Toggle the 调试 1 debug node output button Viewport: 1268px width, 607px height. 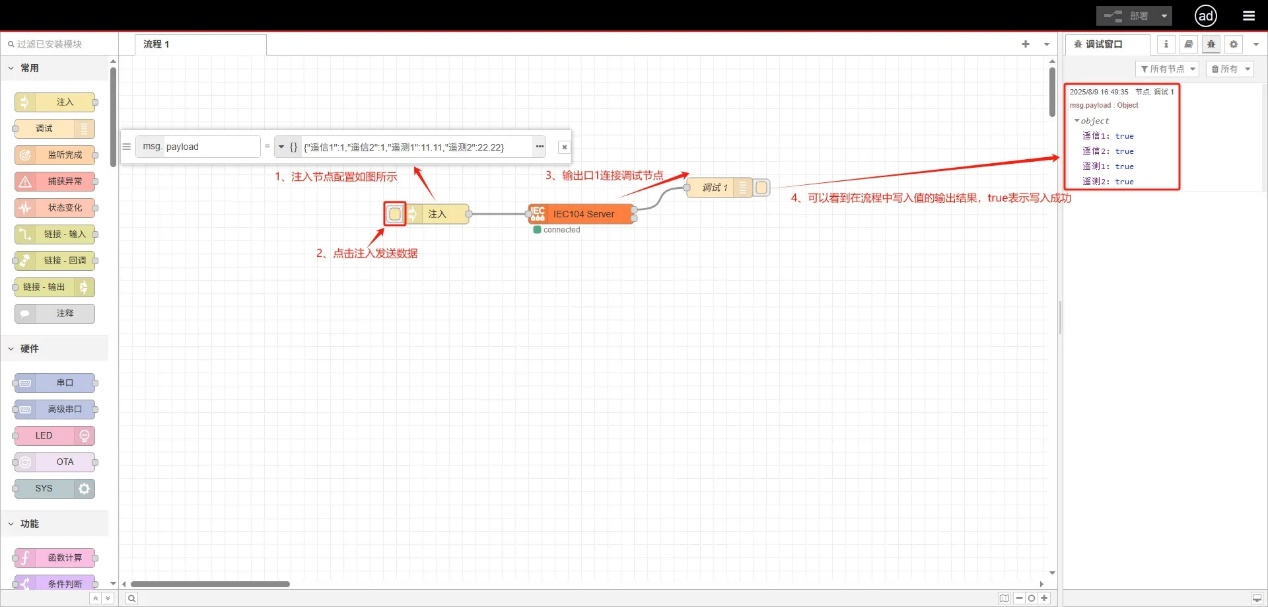pos(762,188)
